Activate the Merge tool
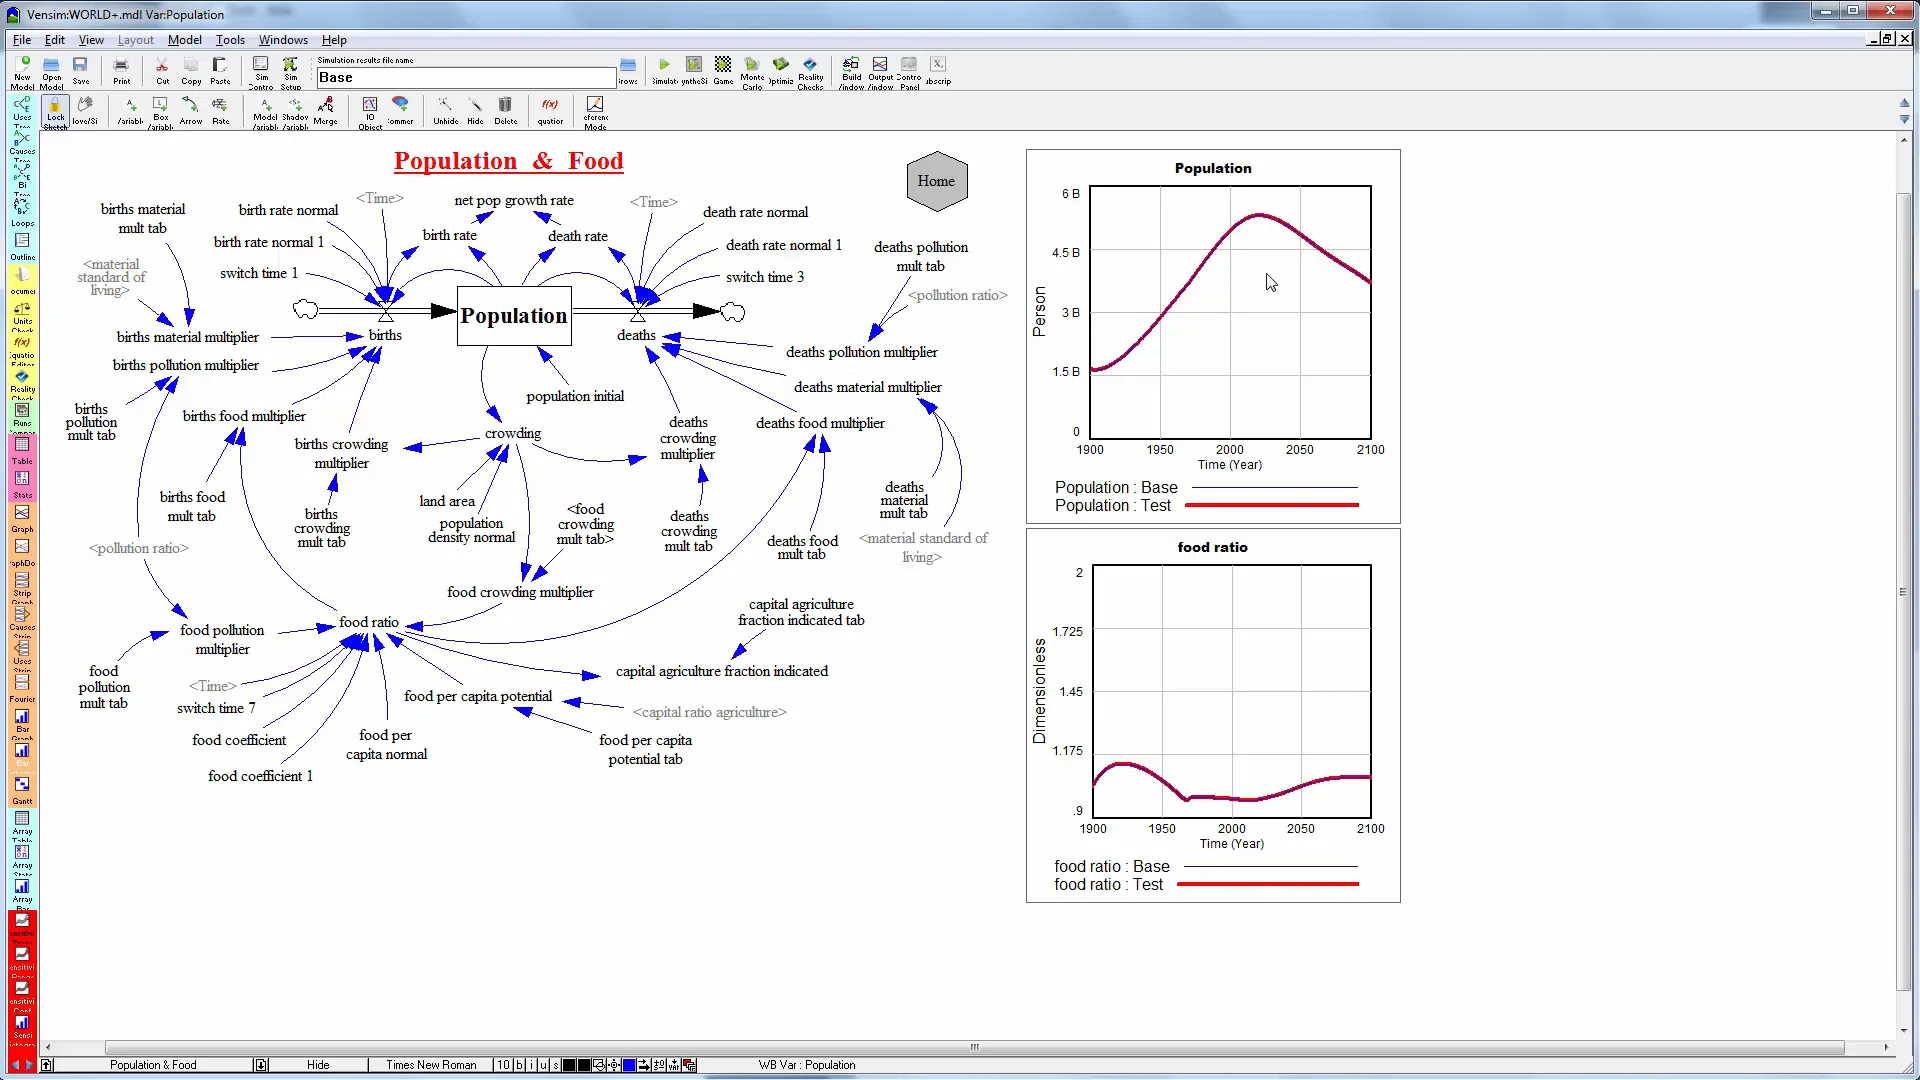 tap(326, 110)
